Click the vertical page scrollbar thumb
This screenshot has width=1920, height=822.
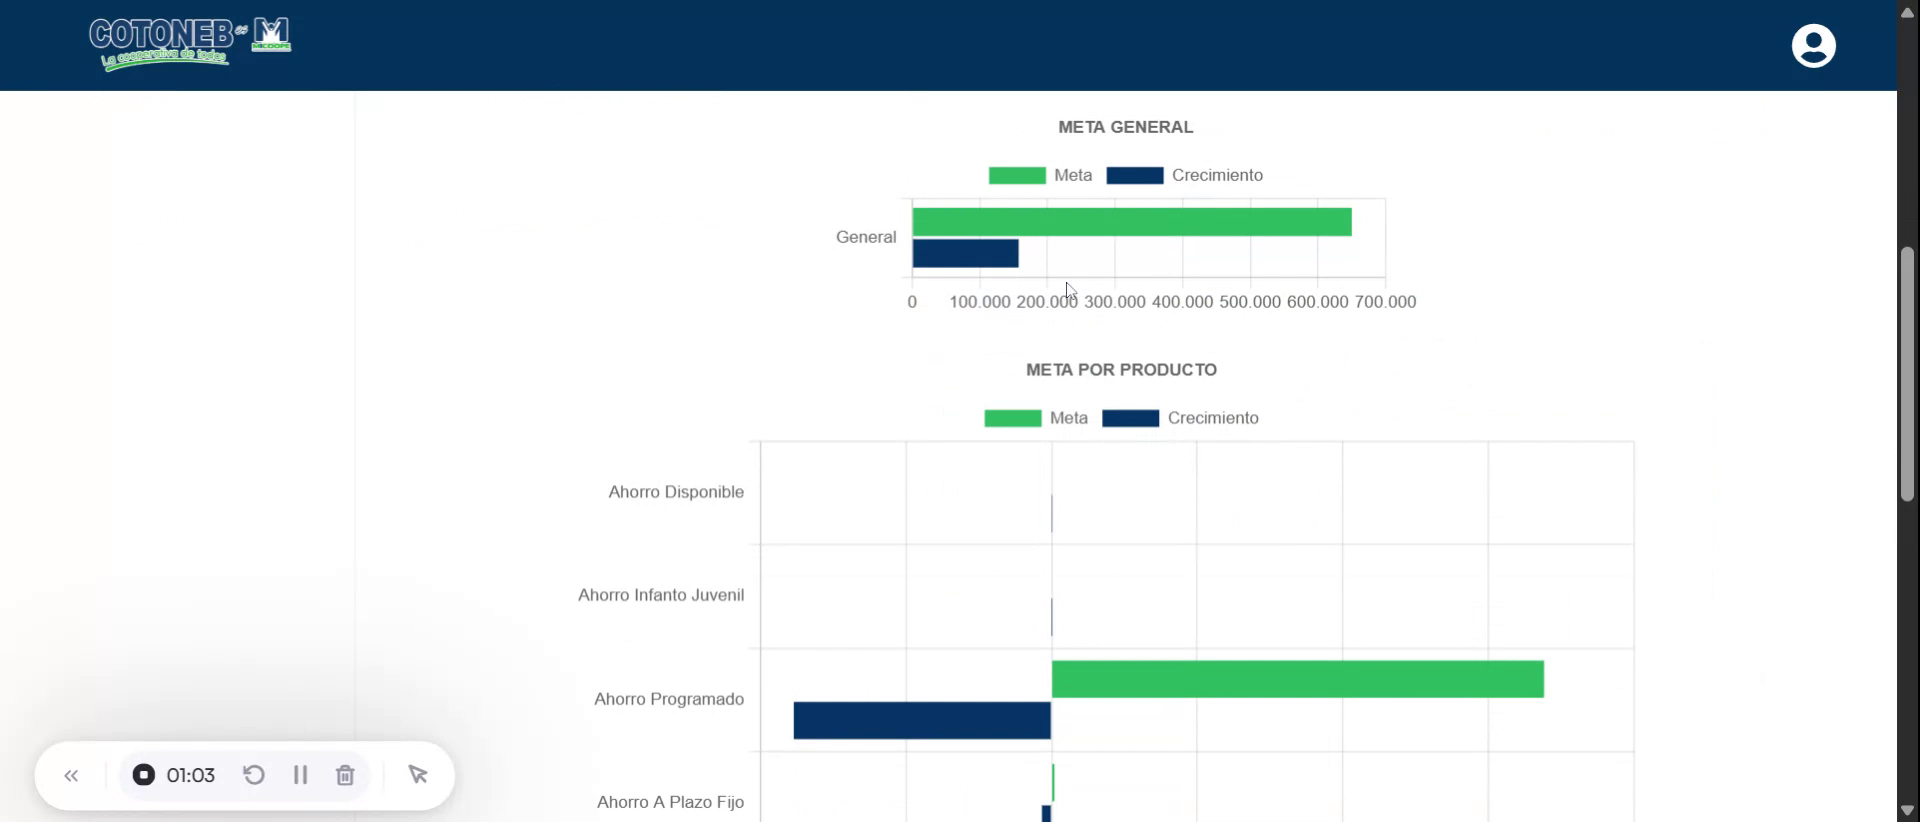pos(1907,373)
